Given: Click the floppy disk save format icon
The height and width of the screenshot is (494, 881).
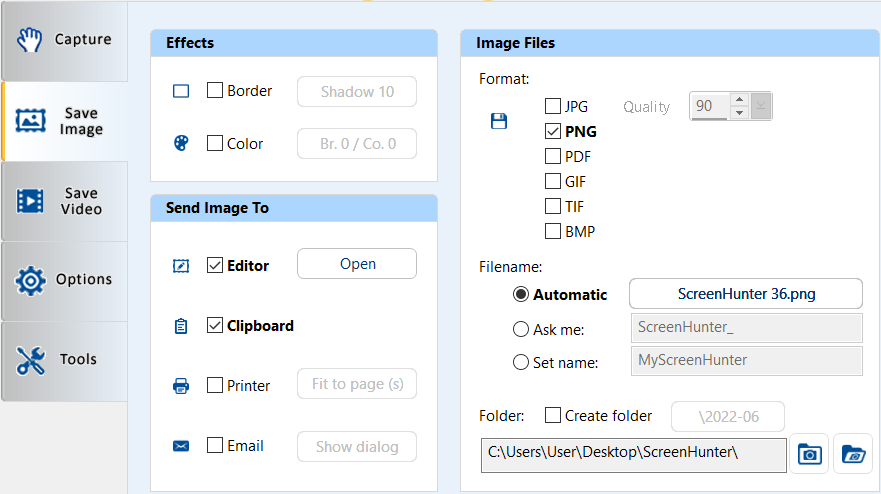Looking at the screenshot, I should tap(498, 121).
